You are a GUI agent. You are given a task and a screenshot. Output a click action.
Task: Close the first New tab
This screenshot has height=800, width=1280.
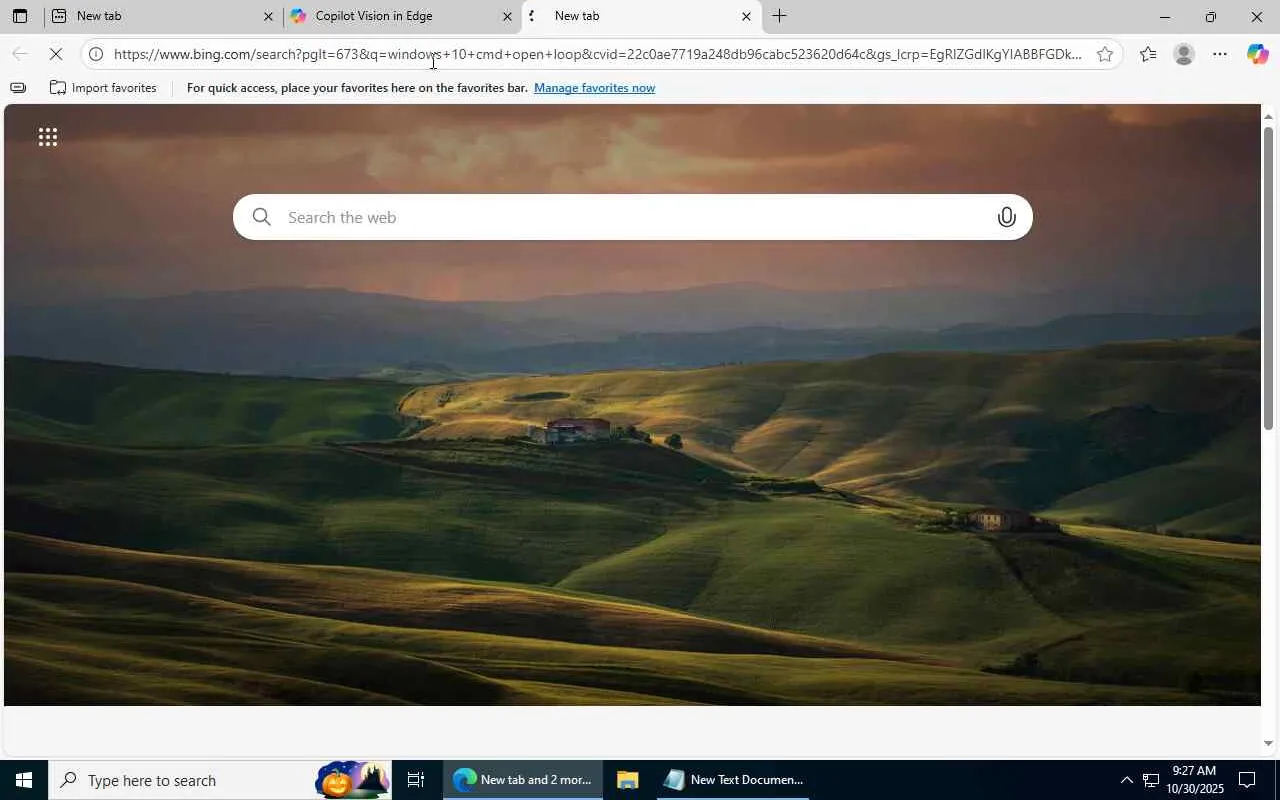point(268,16)
